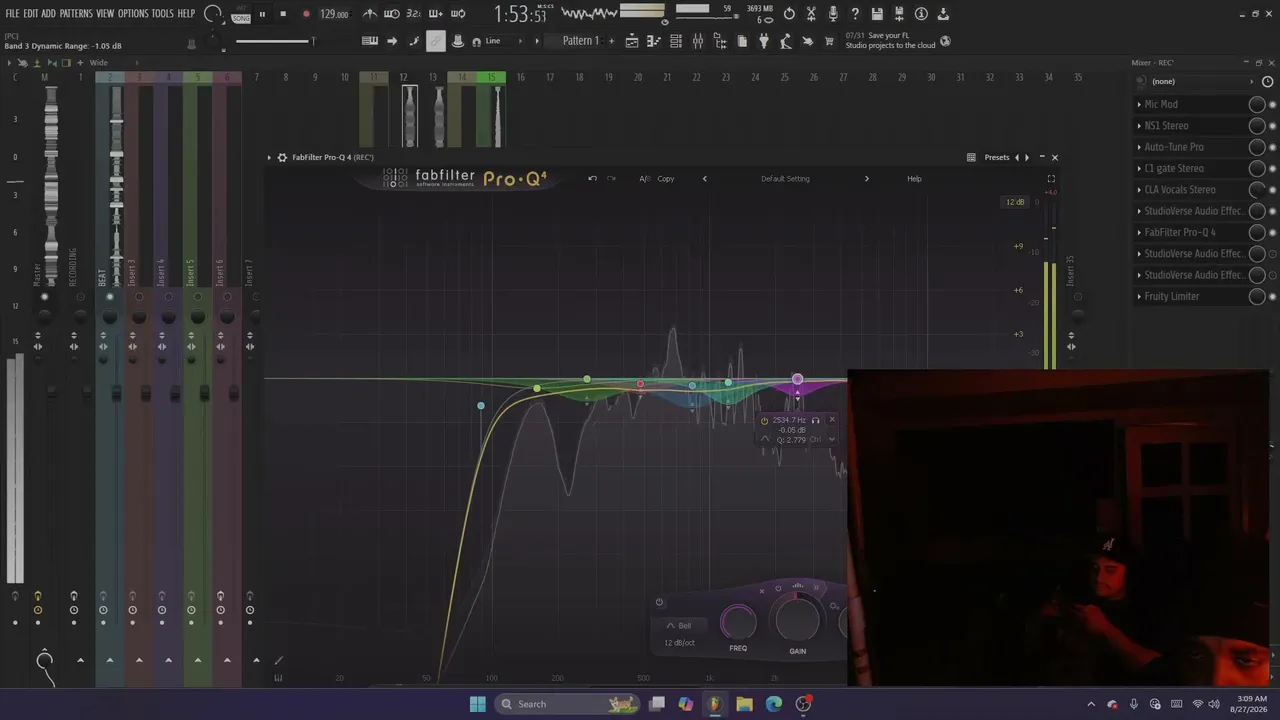Click the cut scissors icon
Screen dimensions: 1280x720
point(811,14)
